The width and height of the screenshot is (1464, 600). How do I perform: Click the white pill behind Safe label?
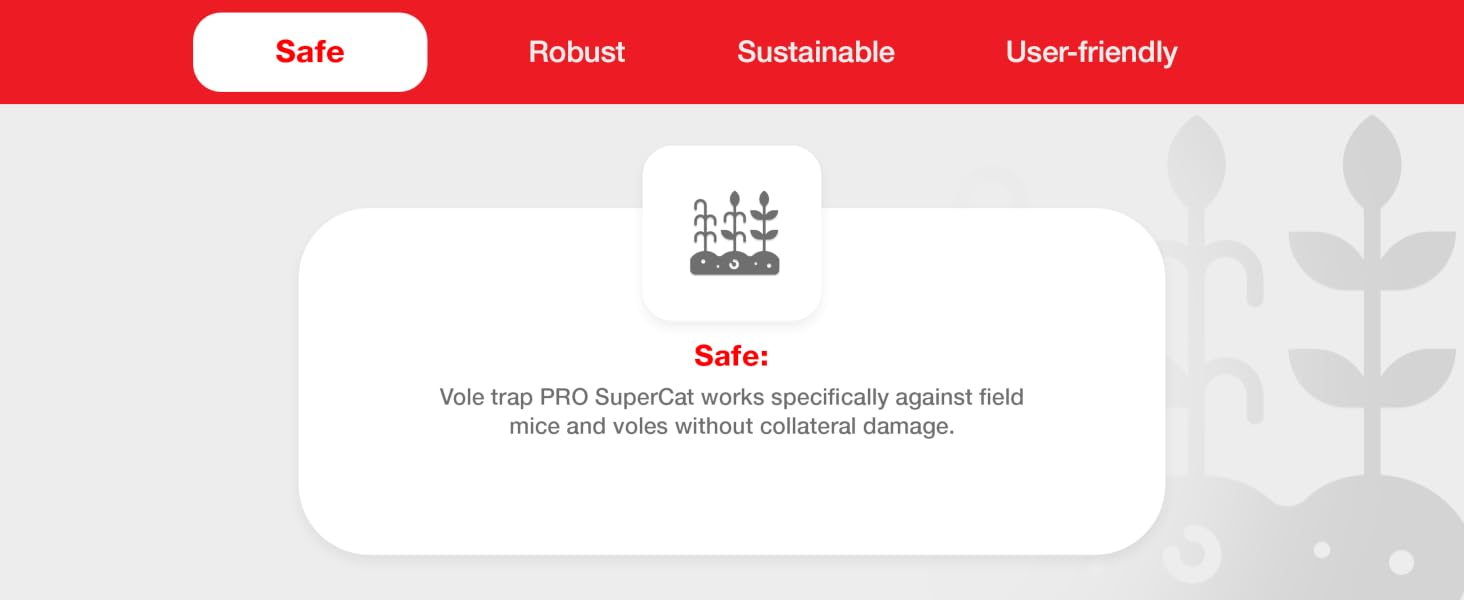[310, 52]
